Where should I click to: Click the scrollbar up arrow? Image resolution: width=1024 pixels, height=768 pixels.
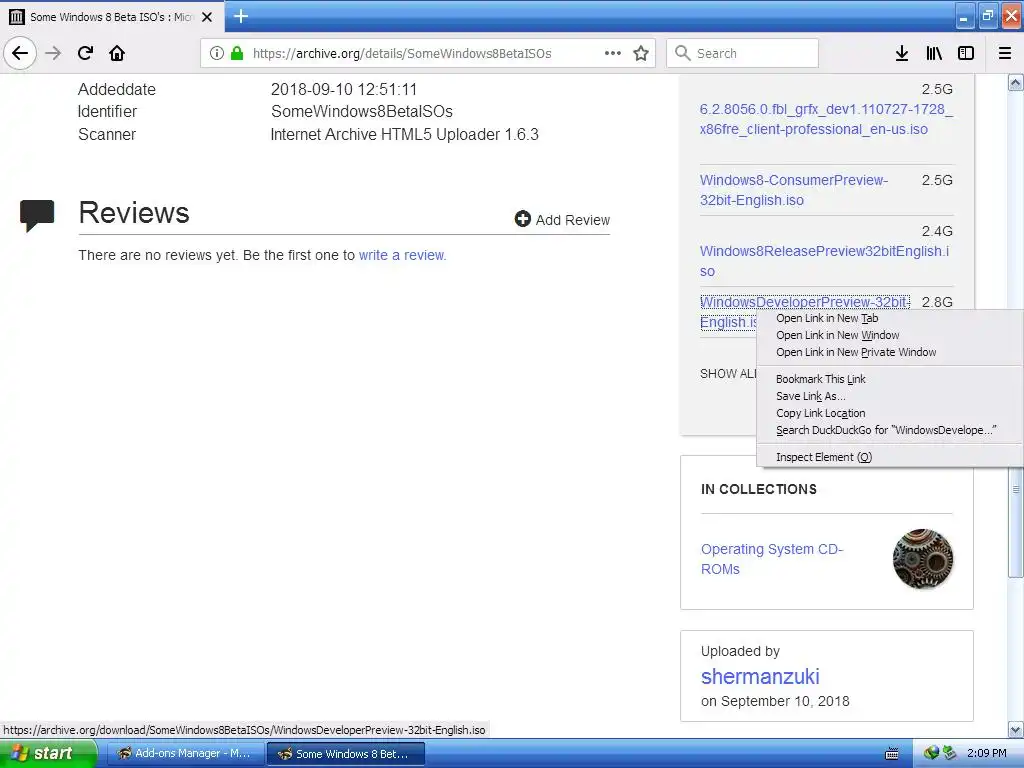(x=1016, y=82)
